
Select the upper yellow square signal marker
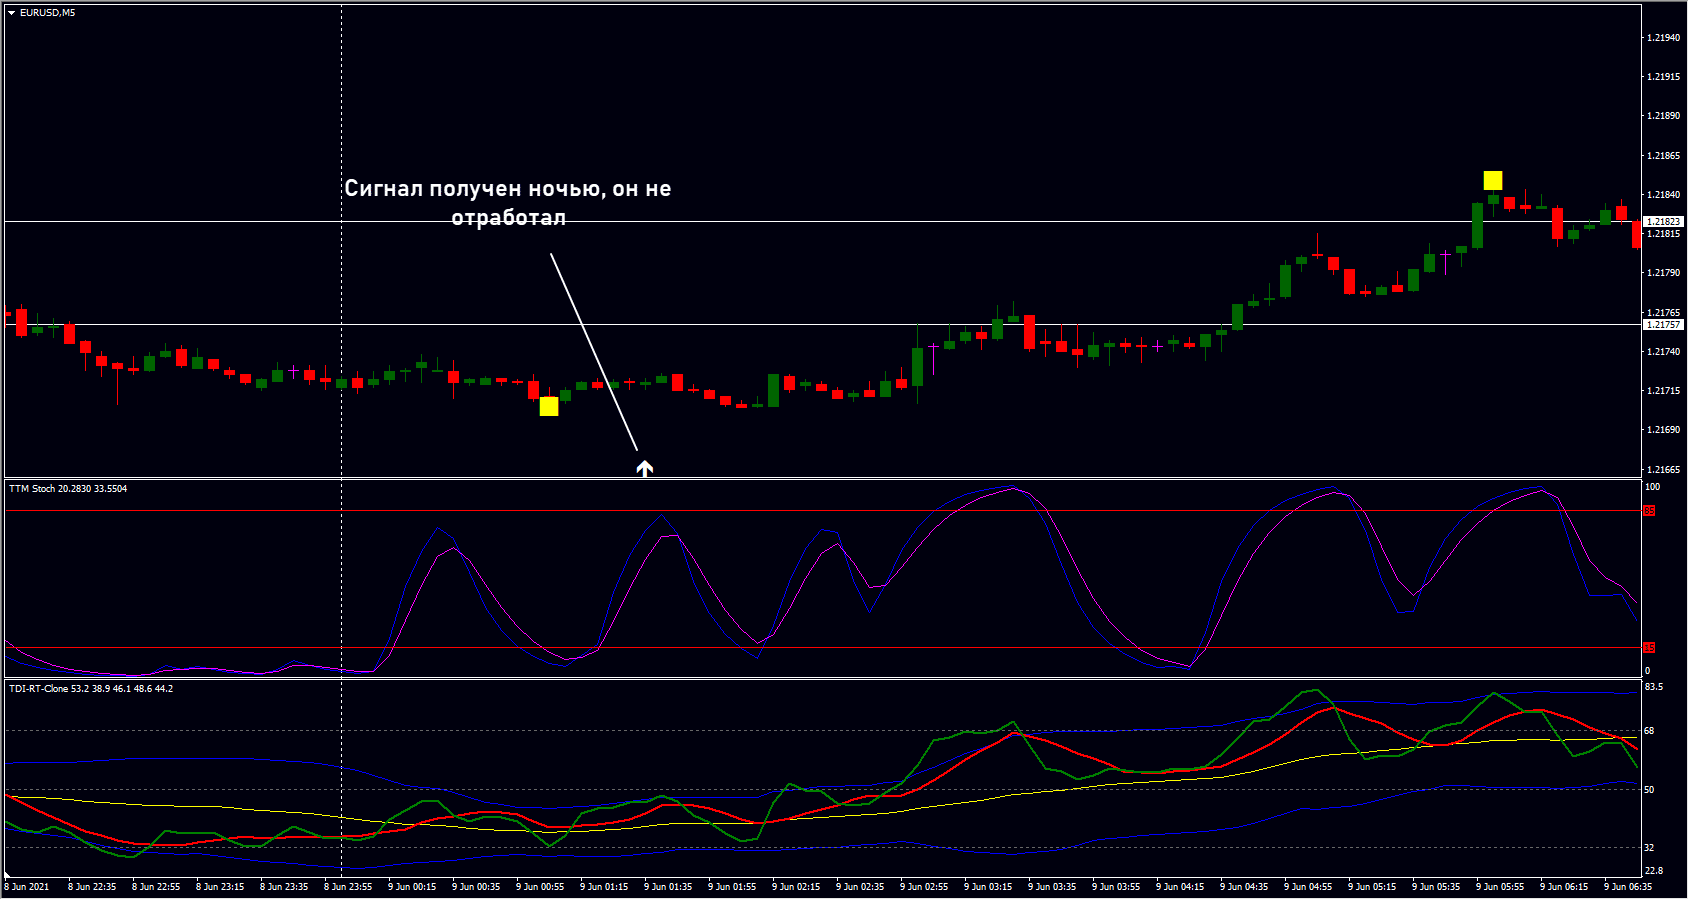[1492, 180]
